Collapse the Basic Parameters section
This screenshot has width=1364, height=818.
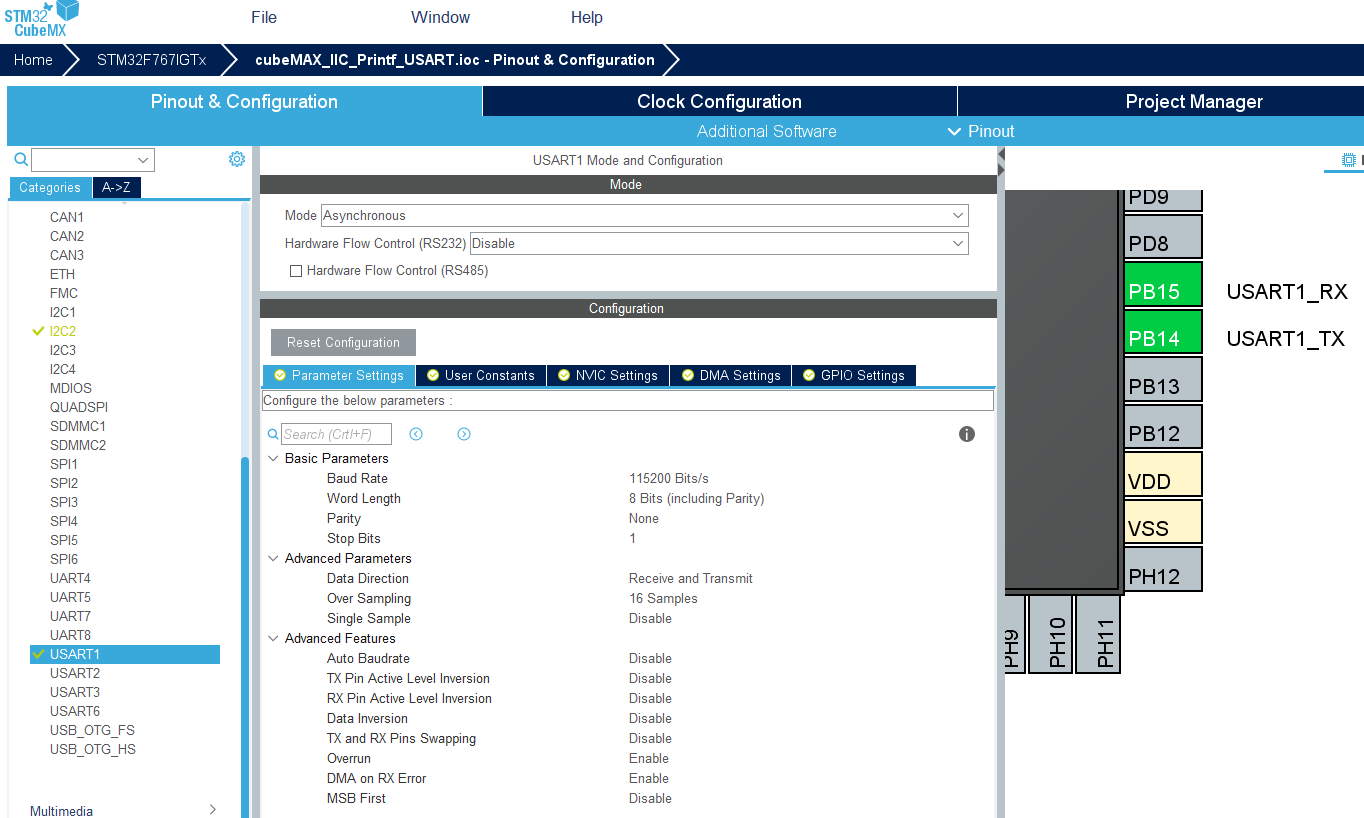273,458
